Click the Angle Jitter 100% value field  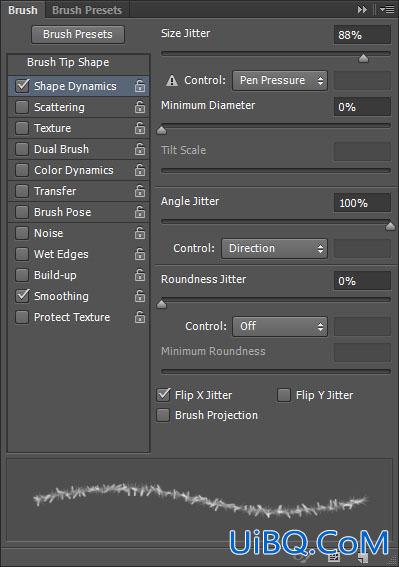(362, 202)
